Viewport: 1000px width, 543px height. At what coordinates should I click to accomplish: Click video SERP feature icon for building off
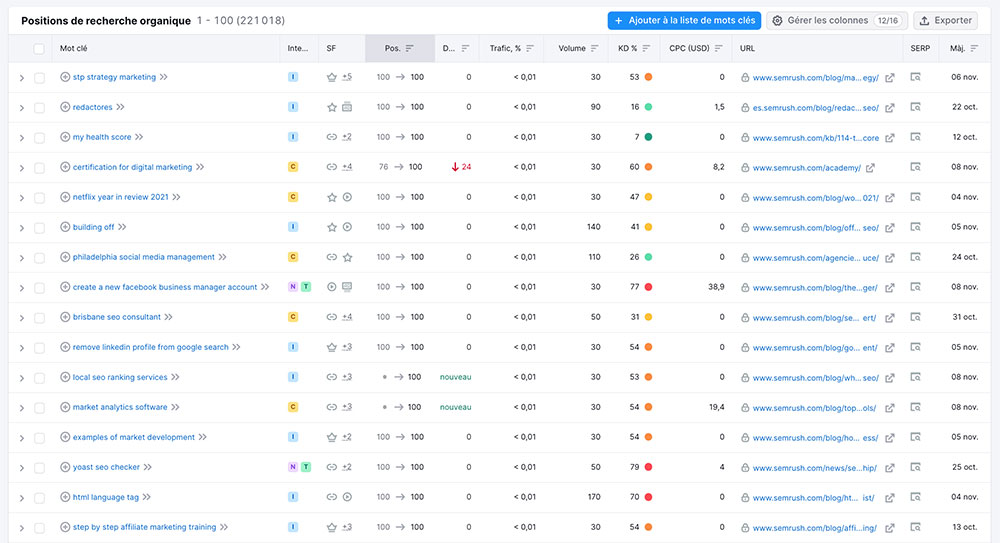coord(347,227)
